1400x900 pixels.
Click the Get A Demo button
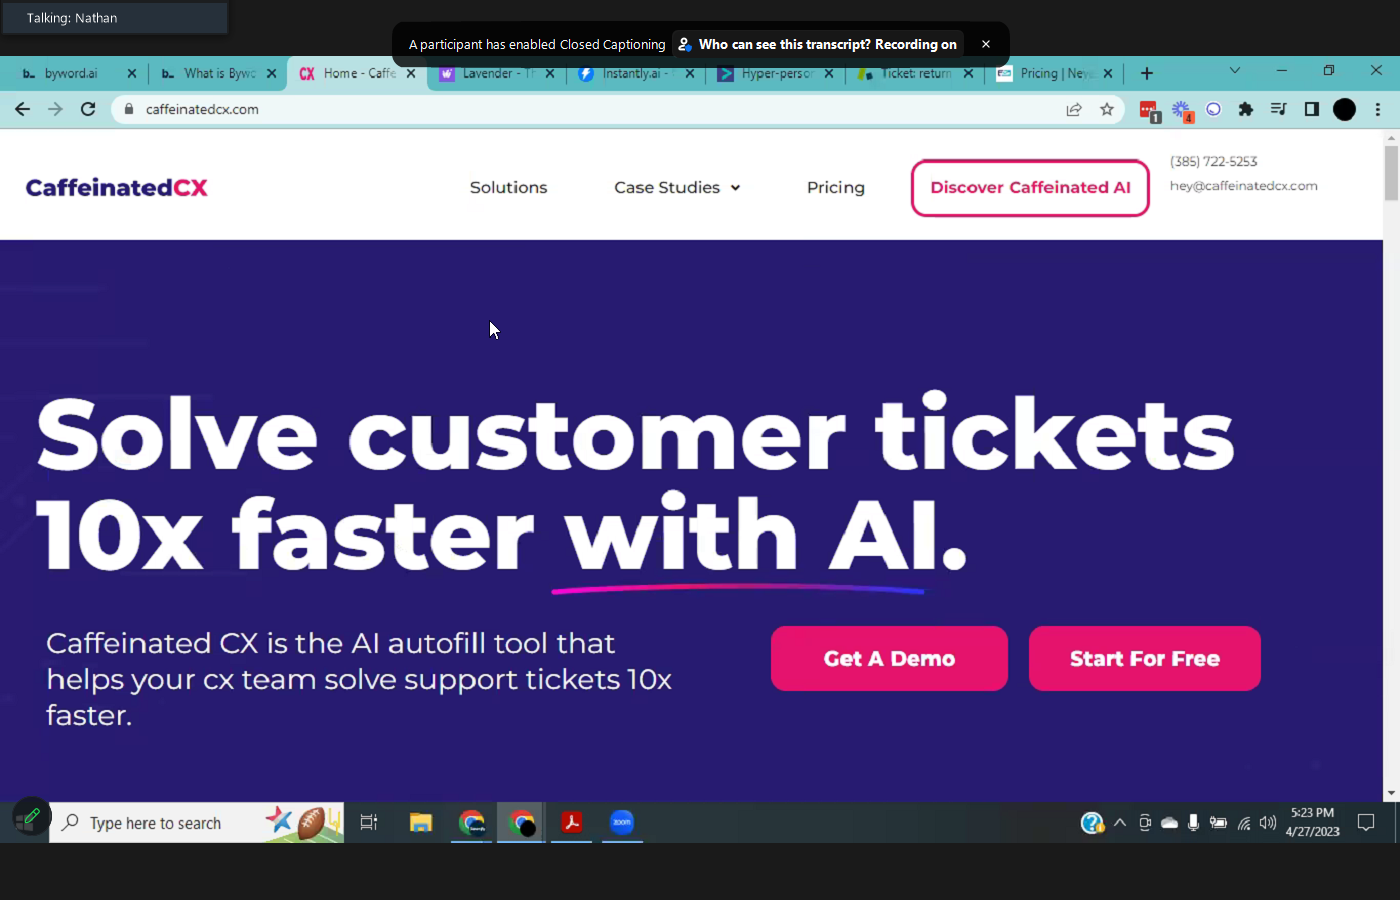[x=889, y=658]
